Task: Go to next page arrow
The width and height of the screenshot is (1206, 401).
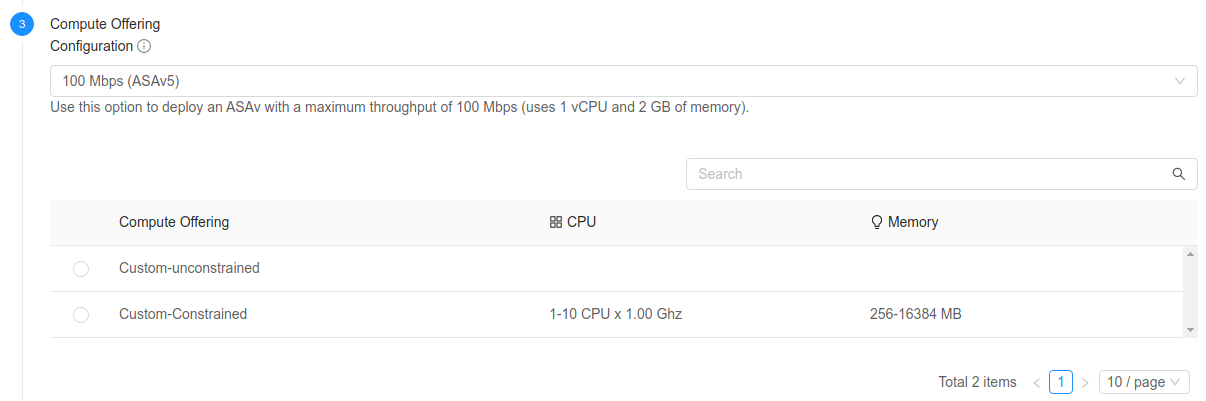Action: 1085,382
